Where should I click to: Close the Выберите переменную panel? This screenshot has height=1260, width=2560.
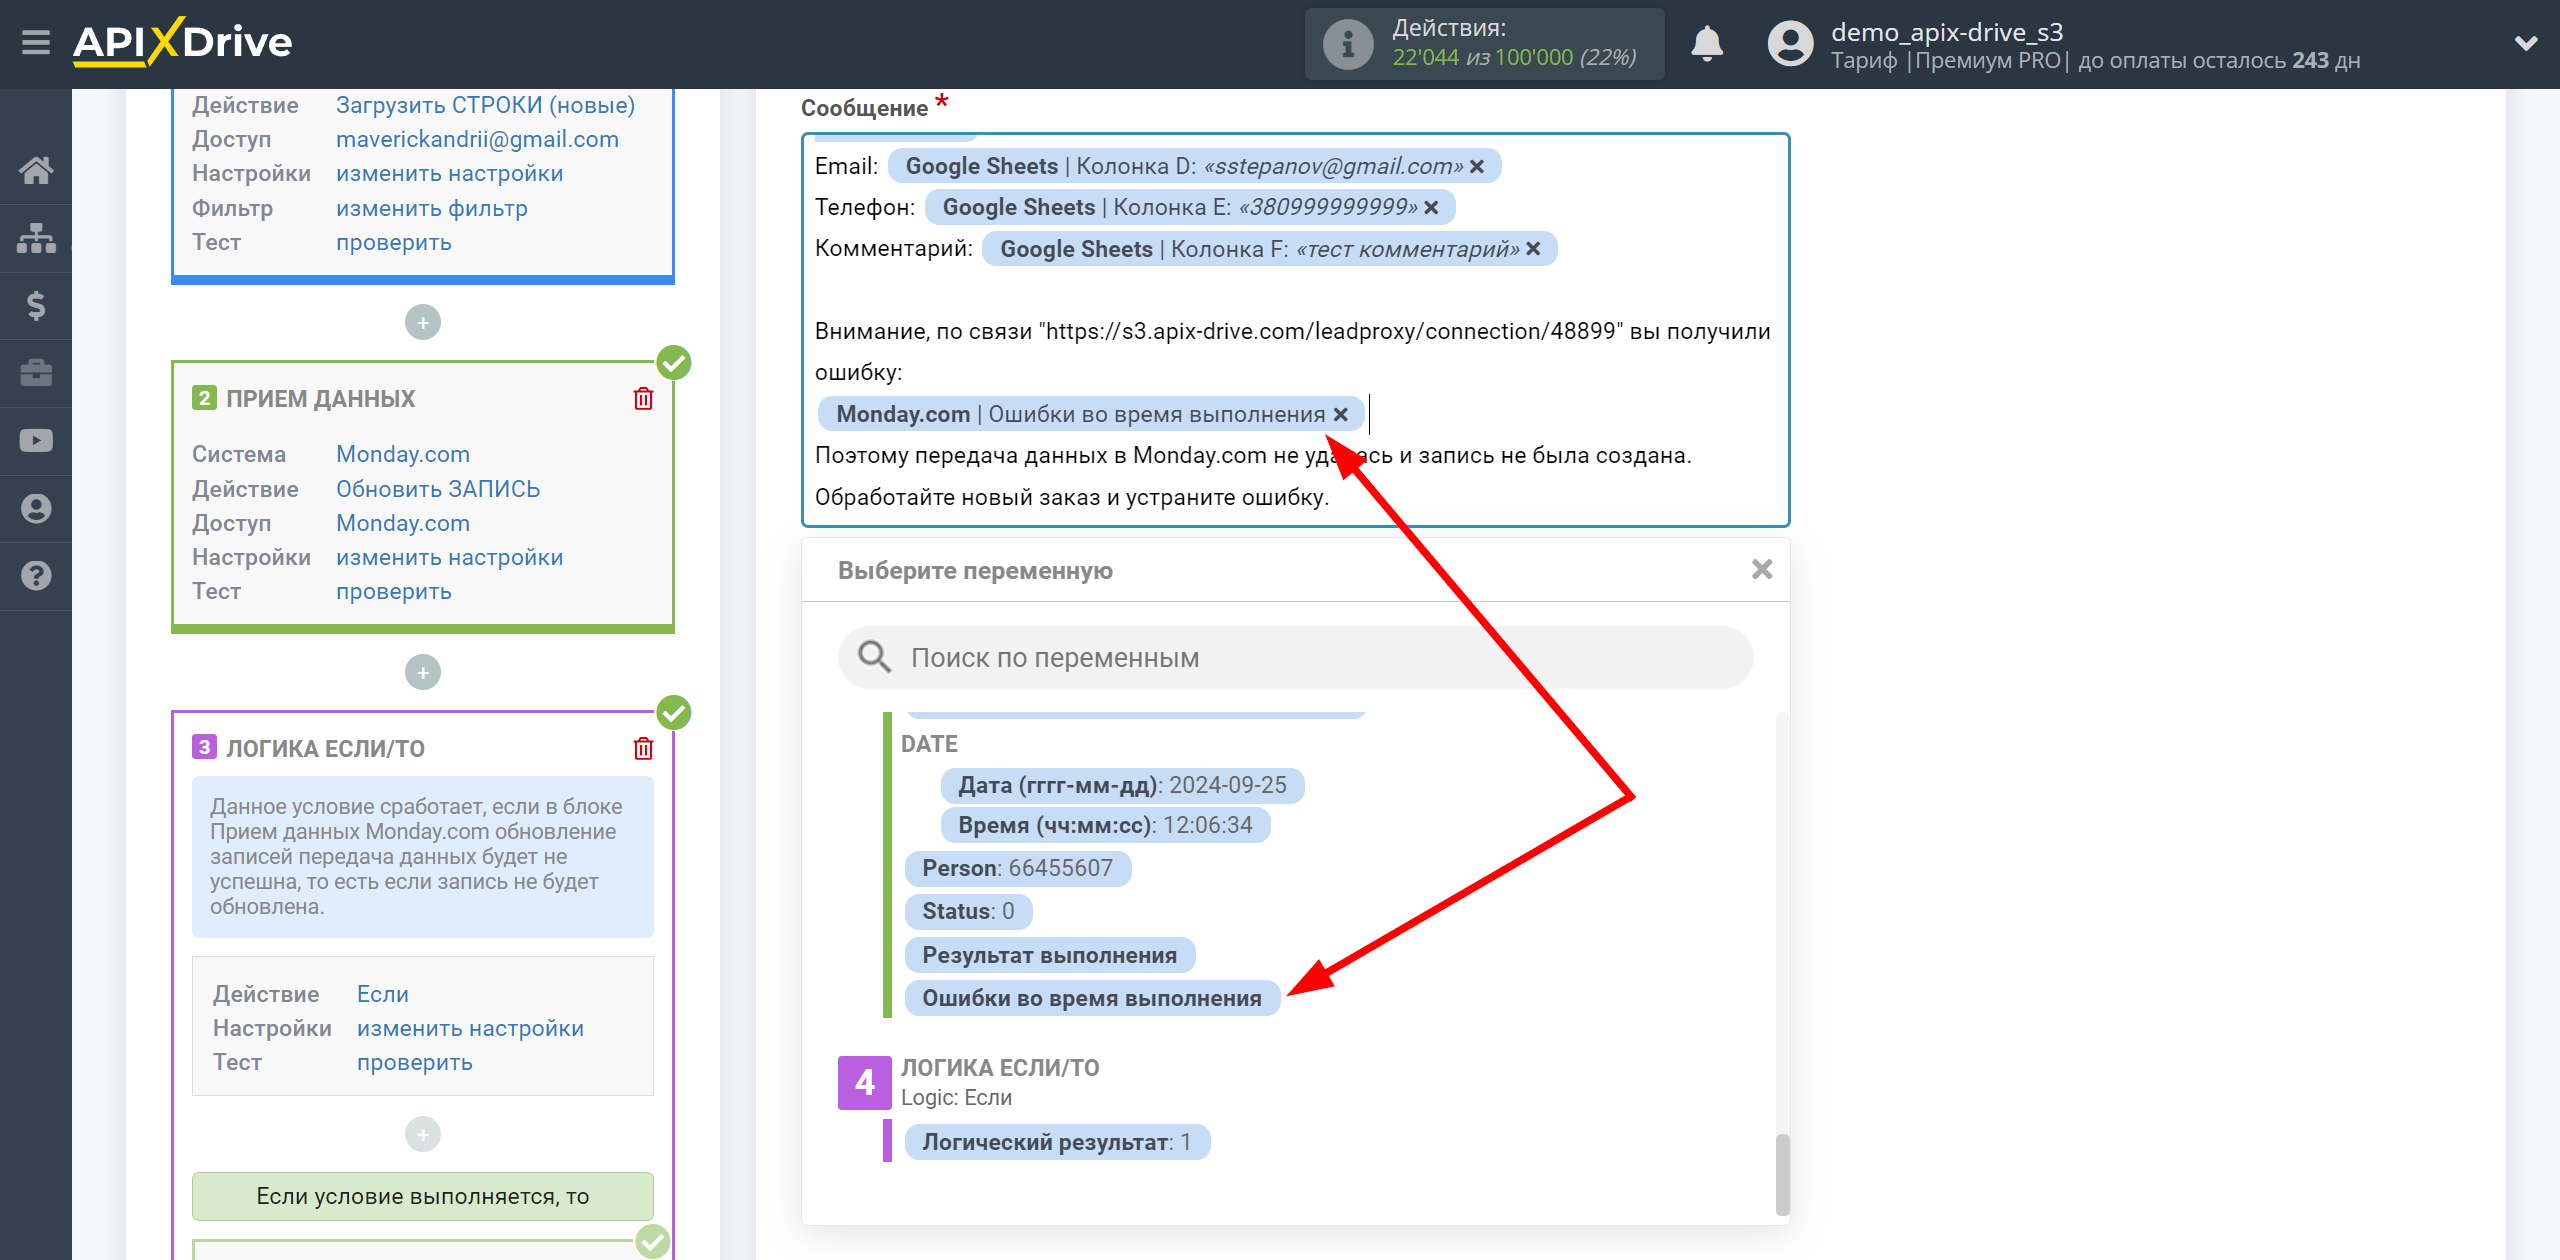click(x=1762, y=569)
